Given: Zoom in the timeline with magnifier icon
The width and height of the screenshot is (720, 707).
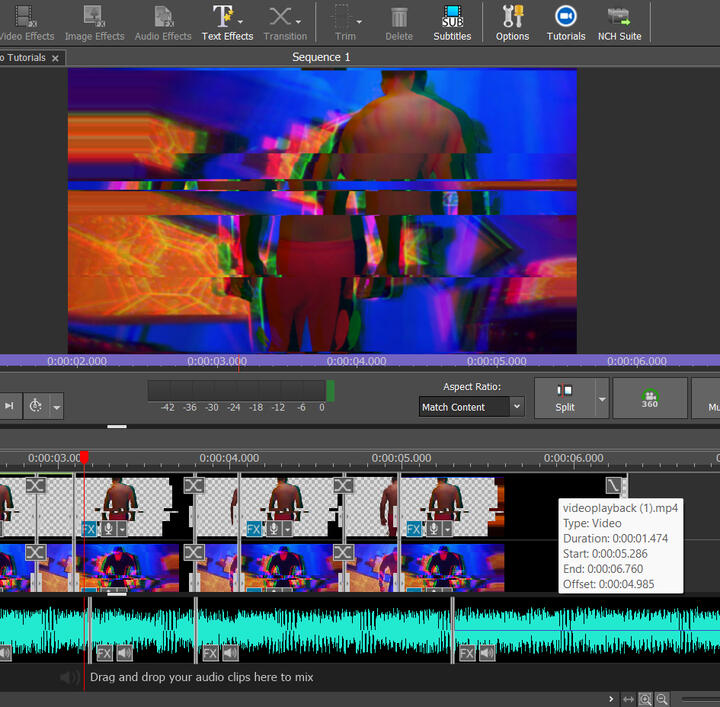Looking at the screenshot, I should coord(646,699).
